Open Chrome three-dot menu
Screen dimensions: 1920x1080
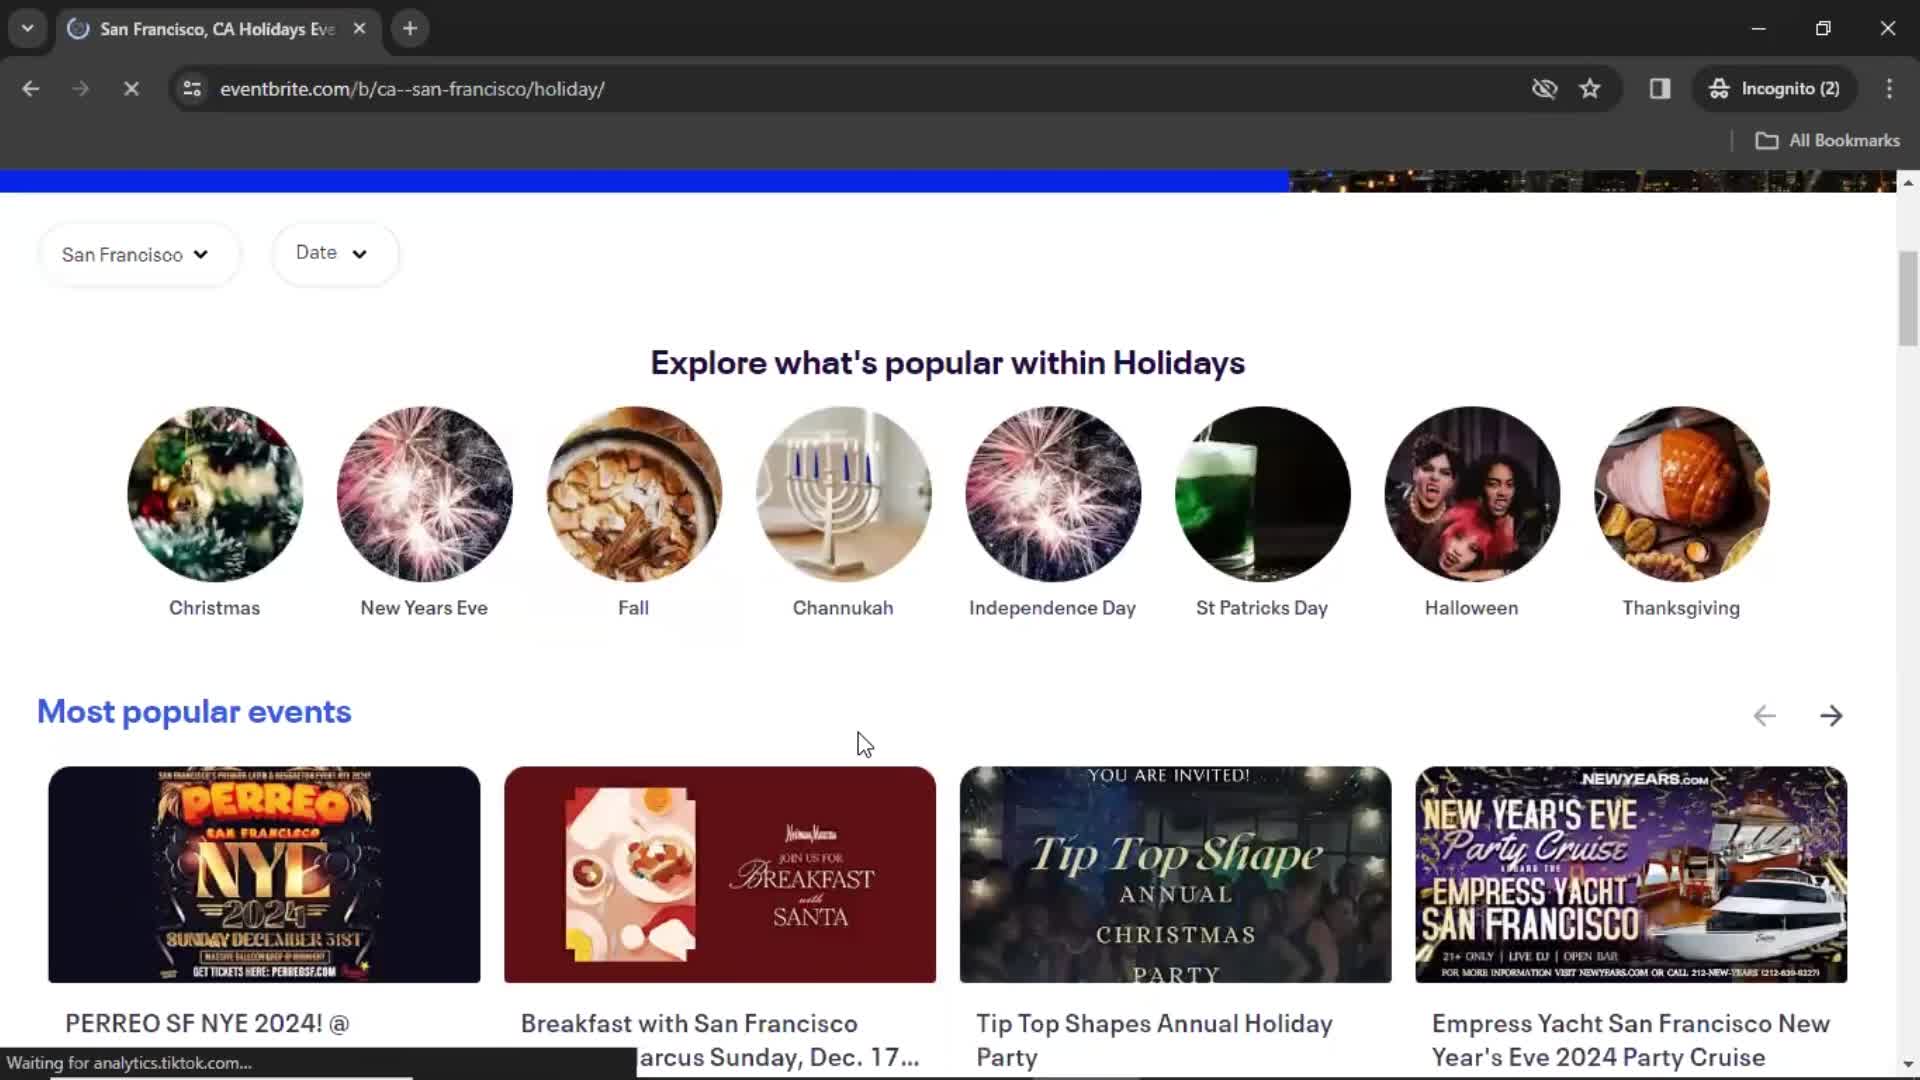pyautogui.click(x=1889, y=89)
